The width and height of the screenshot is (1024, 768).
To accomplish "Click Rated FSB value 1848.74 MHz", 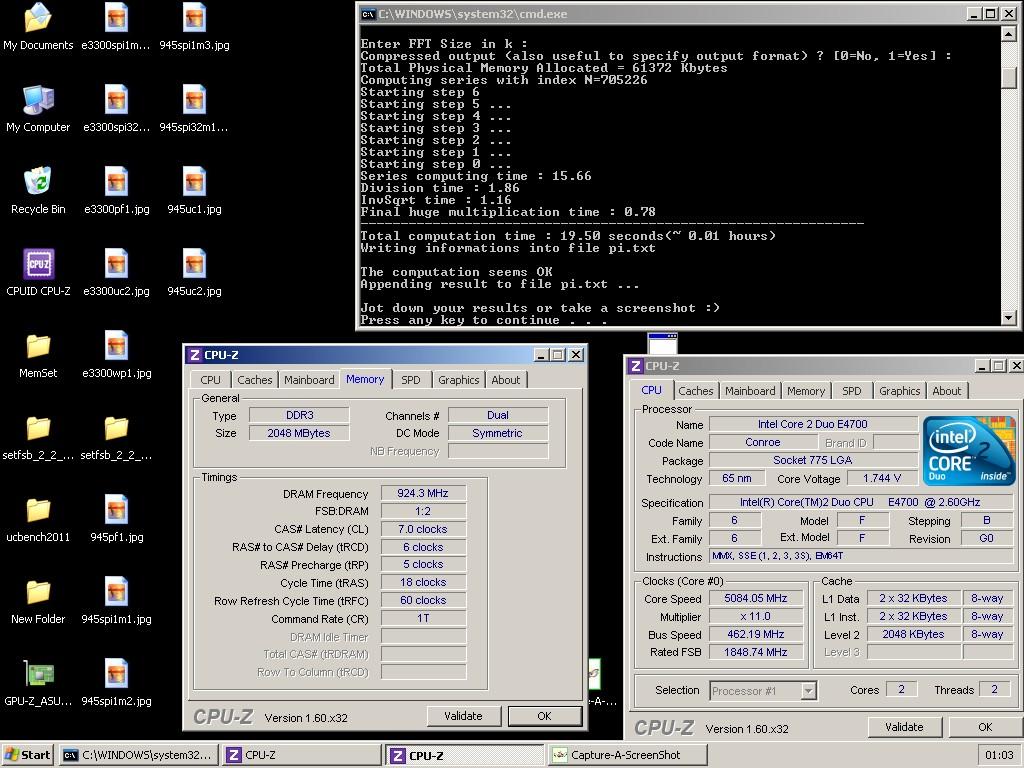I will coord(756,652).
